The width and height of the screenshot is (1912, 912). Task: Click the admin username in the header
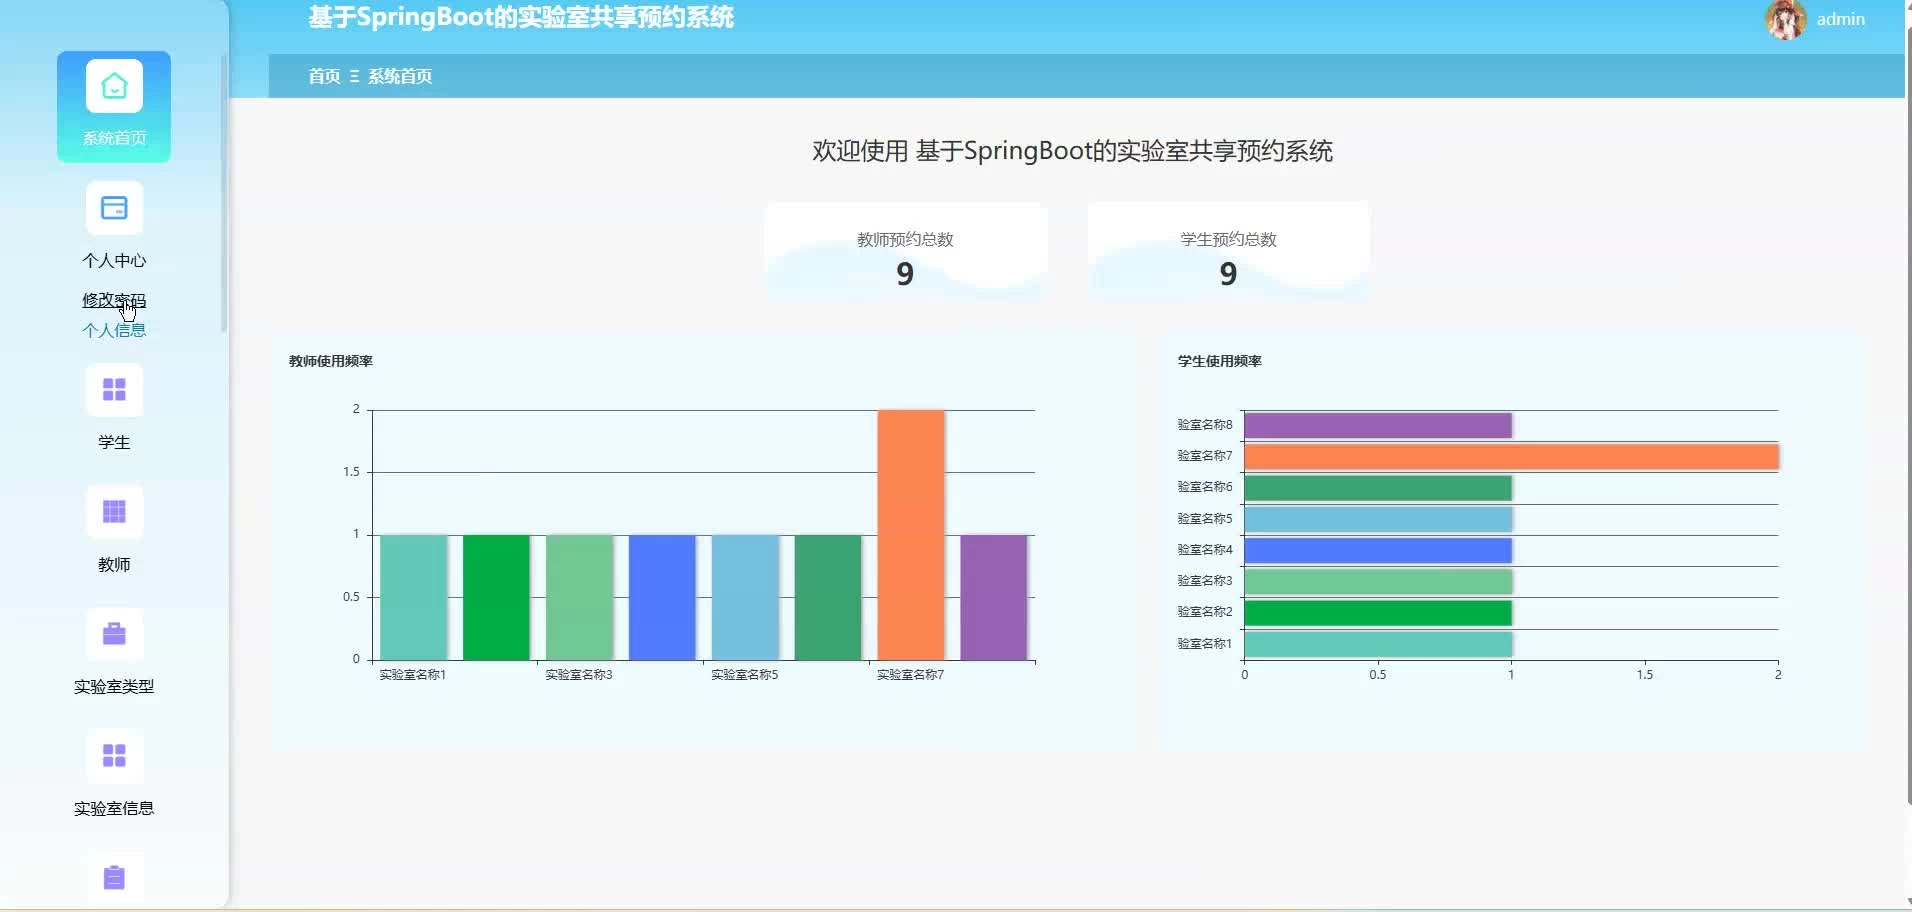pos(1840,19)
